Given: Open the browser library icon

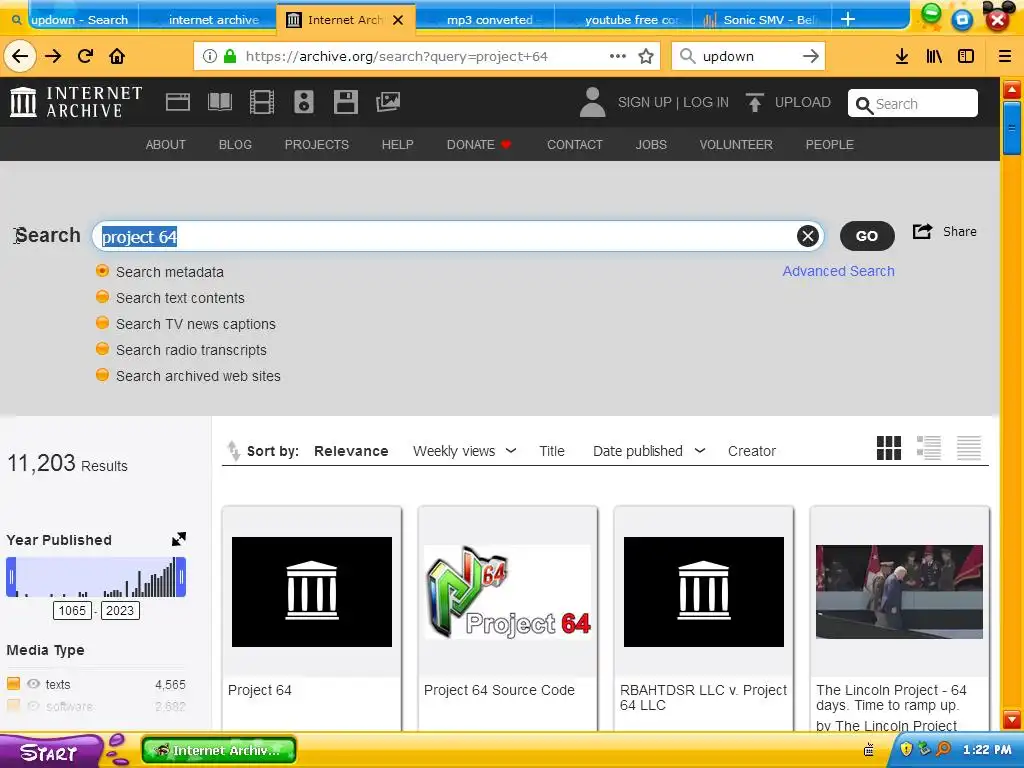Looking at the screenshot, I should tap(935, 56).
